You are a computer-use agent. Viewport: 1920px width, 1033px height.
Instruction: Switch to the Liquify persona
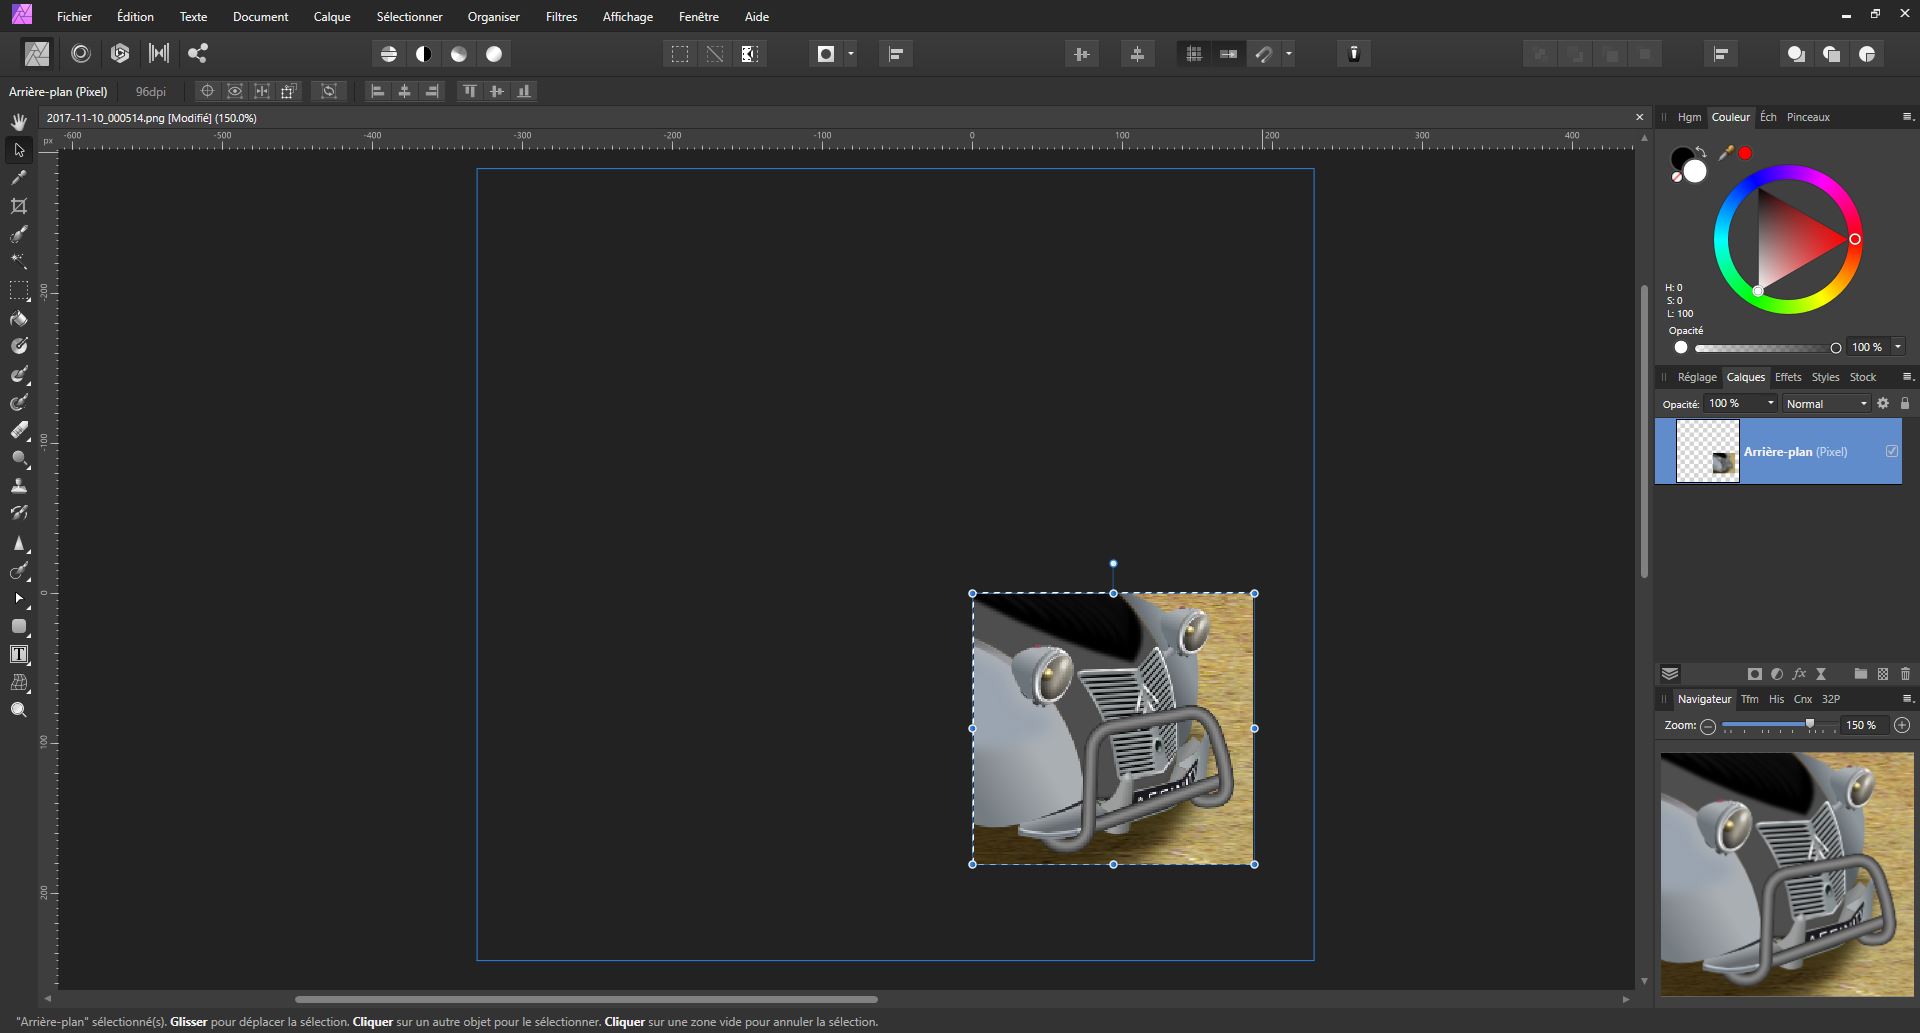[x=81, y=54]
